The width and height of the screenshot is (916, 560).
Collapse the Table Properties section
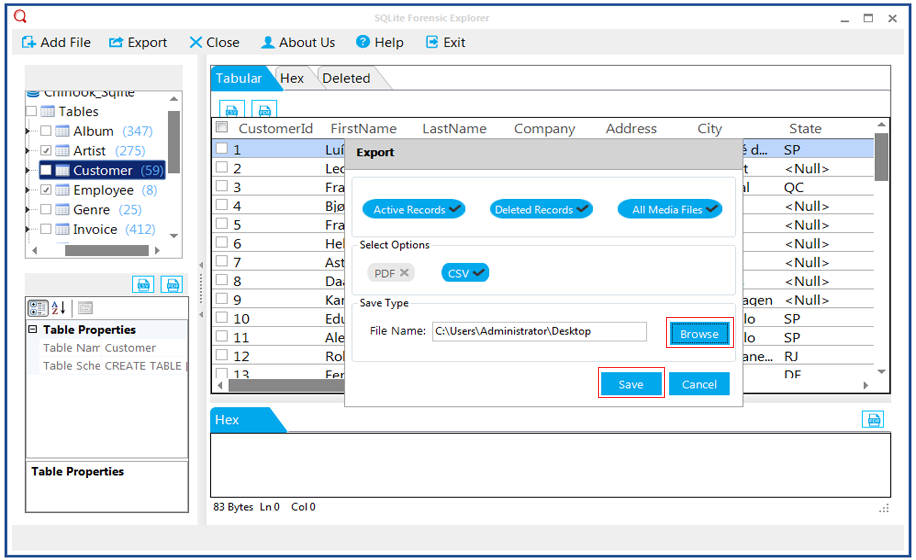(33, 329)
